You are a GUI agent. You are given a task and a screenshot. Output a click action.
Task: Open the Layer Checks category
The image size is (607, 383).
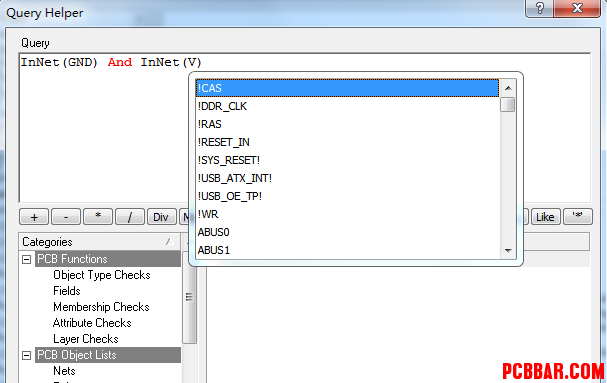tap(86, 339)
